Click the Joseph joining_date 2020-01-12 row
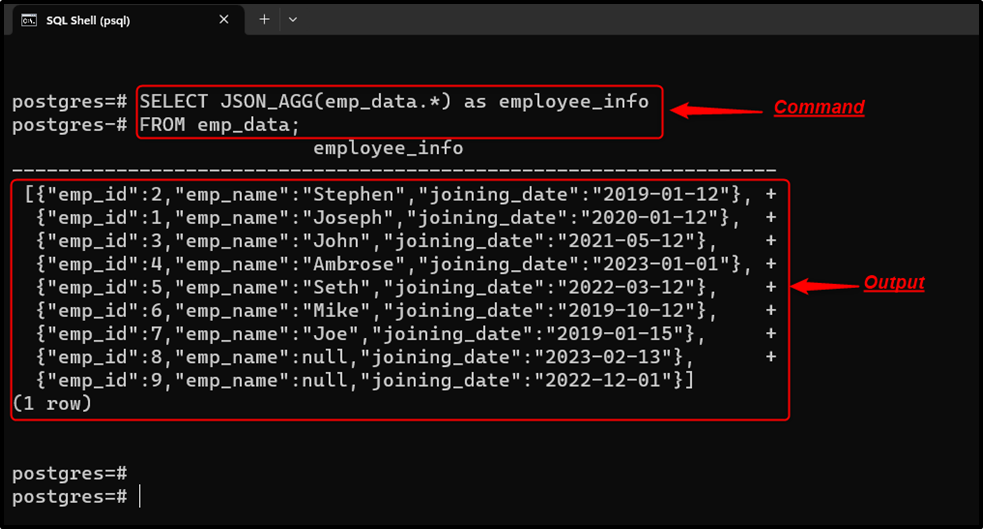The width and height of the screenshot is (983, 529). pyautogui.click(x=388, y=217)
